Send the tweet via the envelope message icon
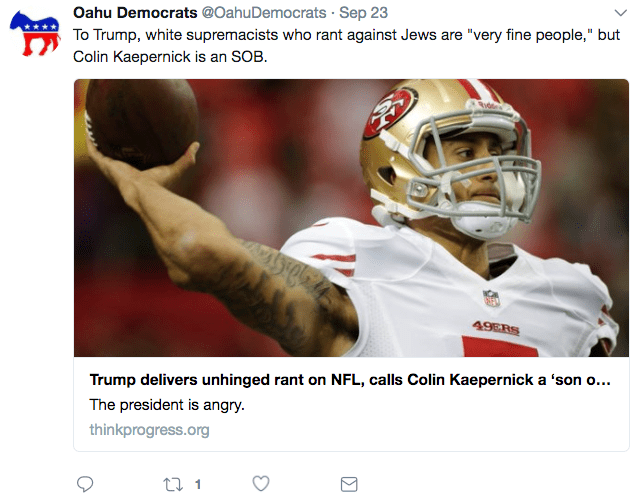The image size is (639, 504). 349,484
